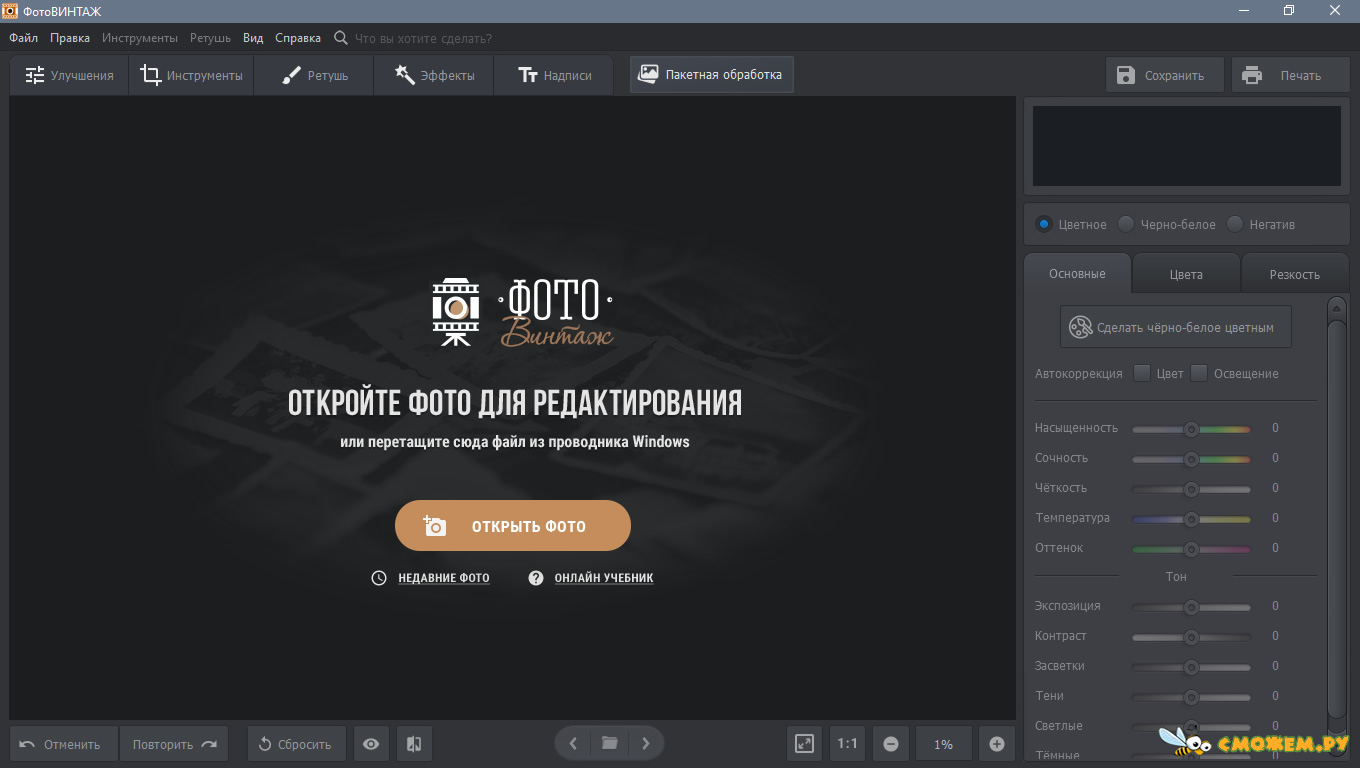Click the Экспозиция slider handle
Screen dimensions: 1360x768
pos(1191,607)
